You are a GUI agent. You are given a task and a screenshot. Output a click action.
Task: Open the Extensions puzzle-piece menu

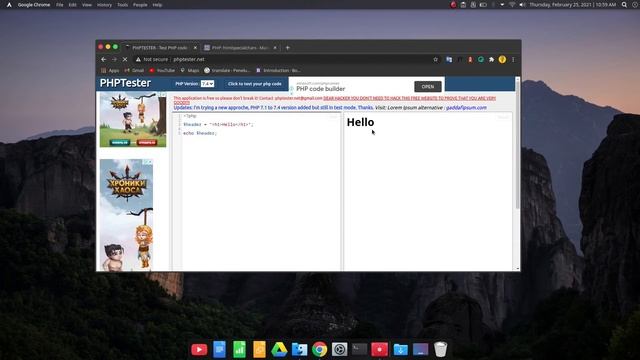tap(491, 60)
